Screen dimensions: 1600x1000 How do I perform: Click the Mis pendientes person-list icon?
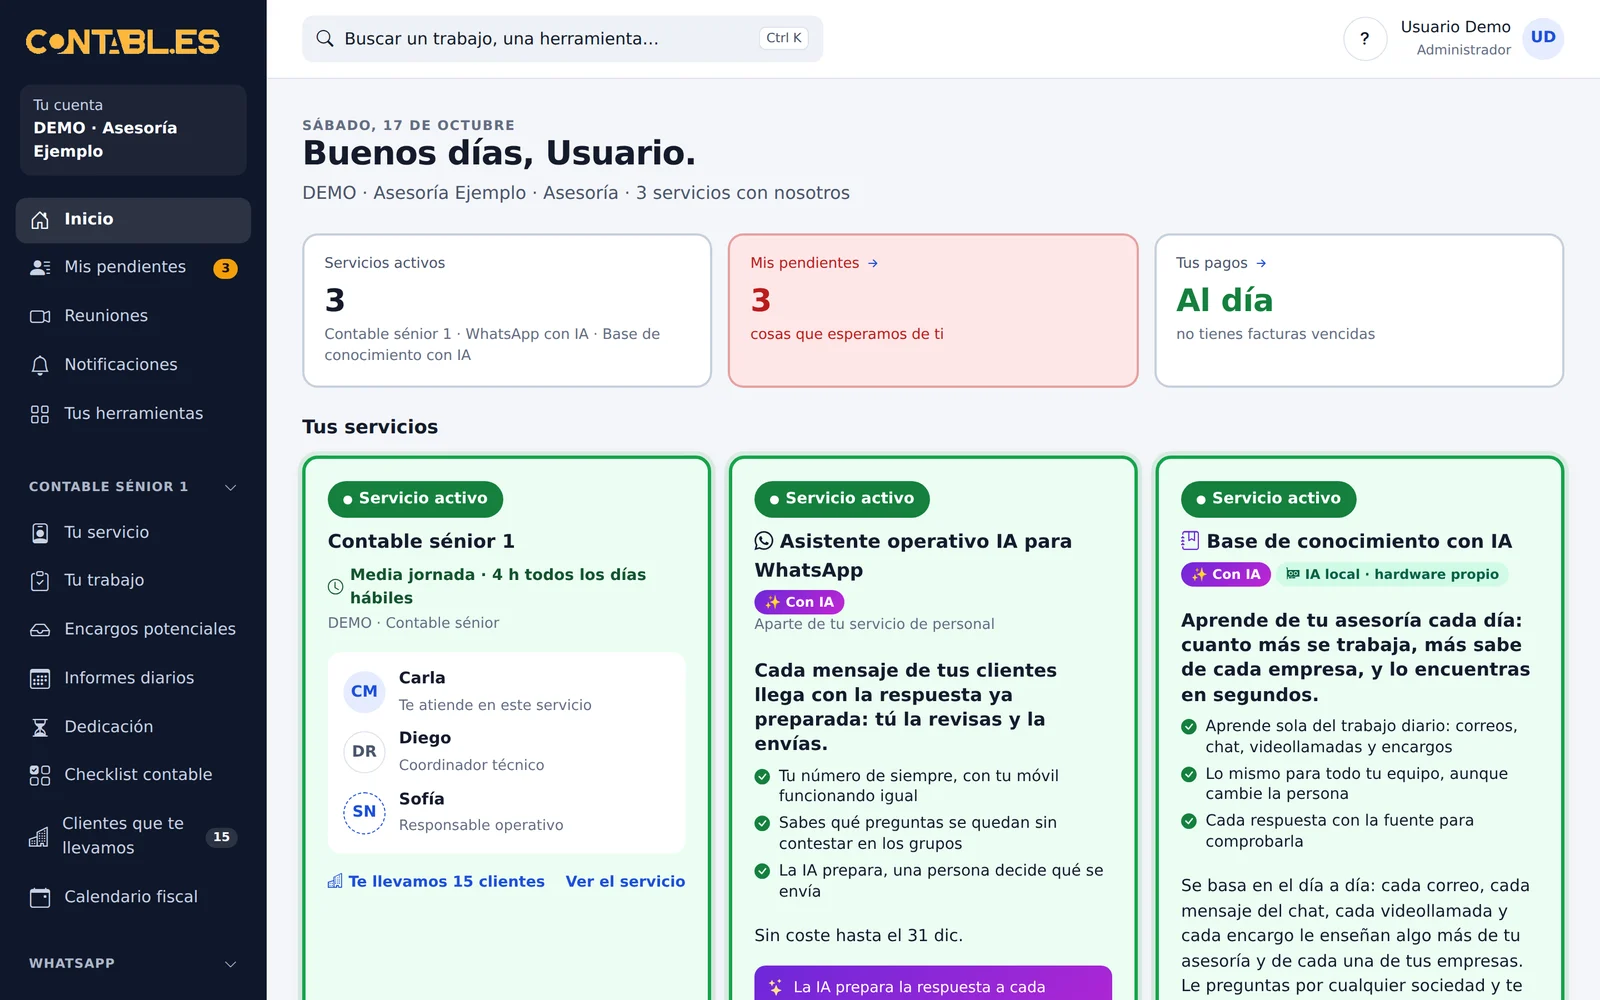[x=40, y=268]
